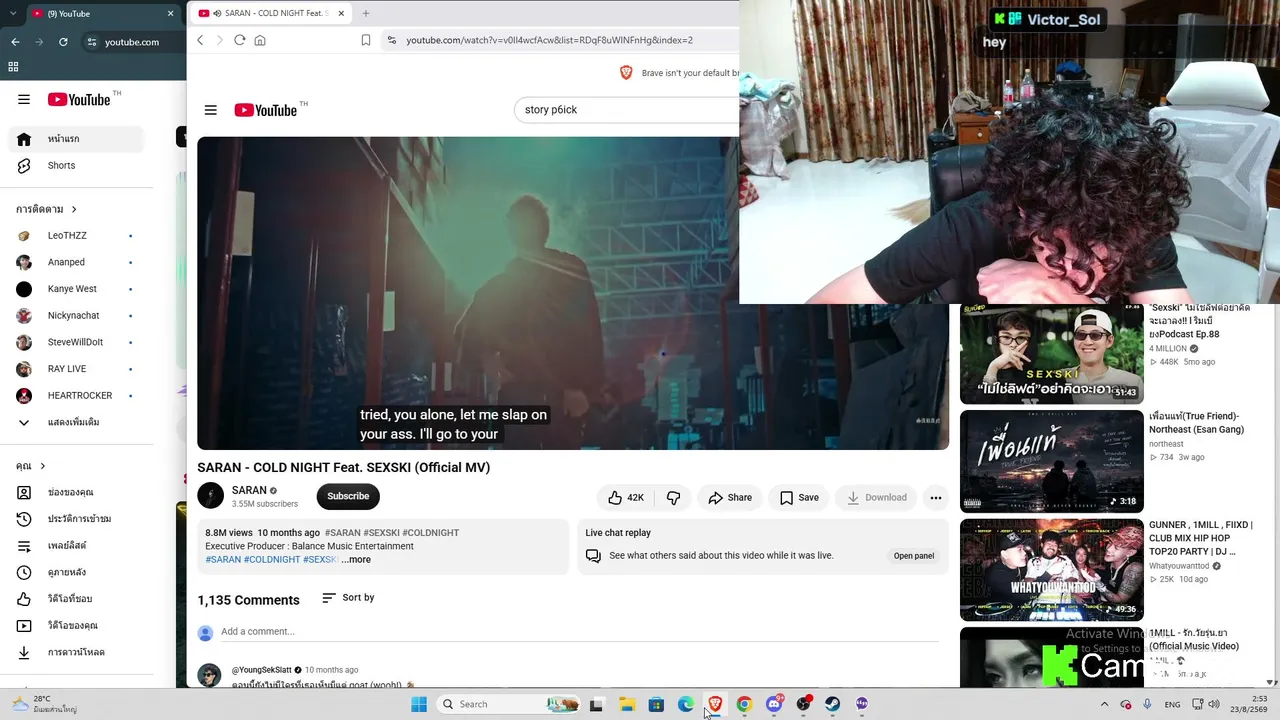
Task: Open Steam from the taskbar
Action: pyautogui.click(x=832, y=704)
